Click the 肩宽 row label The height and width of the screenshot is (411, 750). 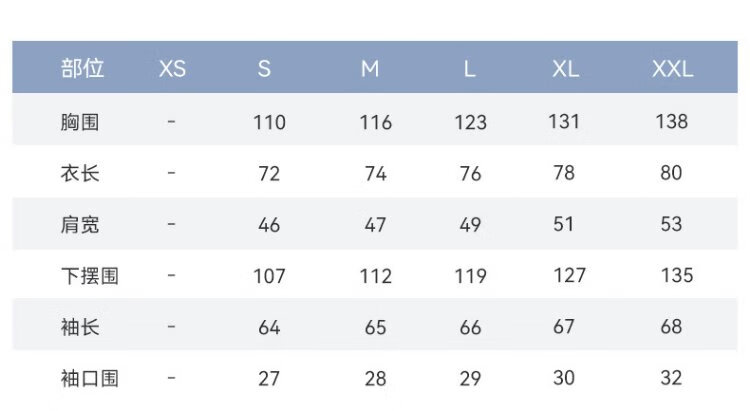coord(80,225)
